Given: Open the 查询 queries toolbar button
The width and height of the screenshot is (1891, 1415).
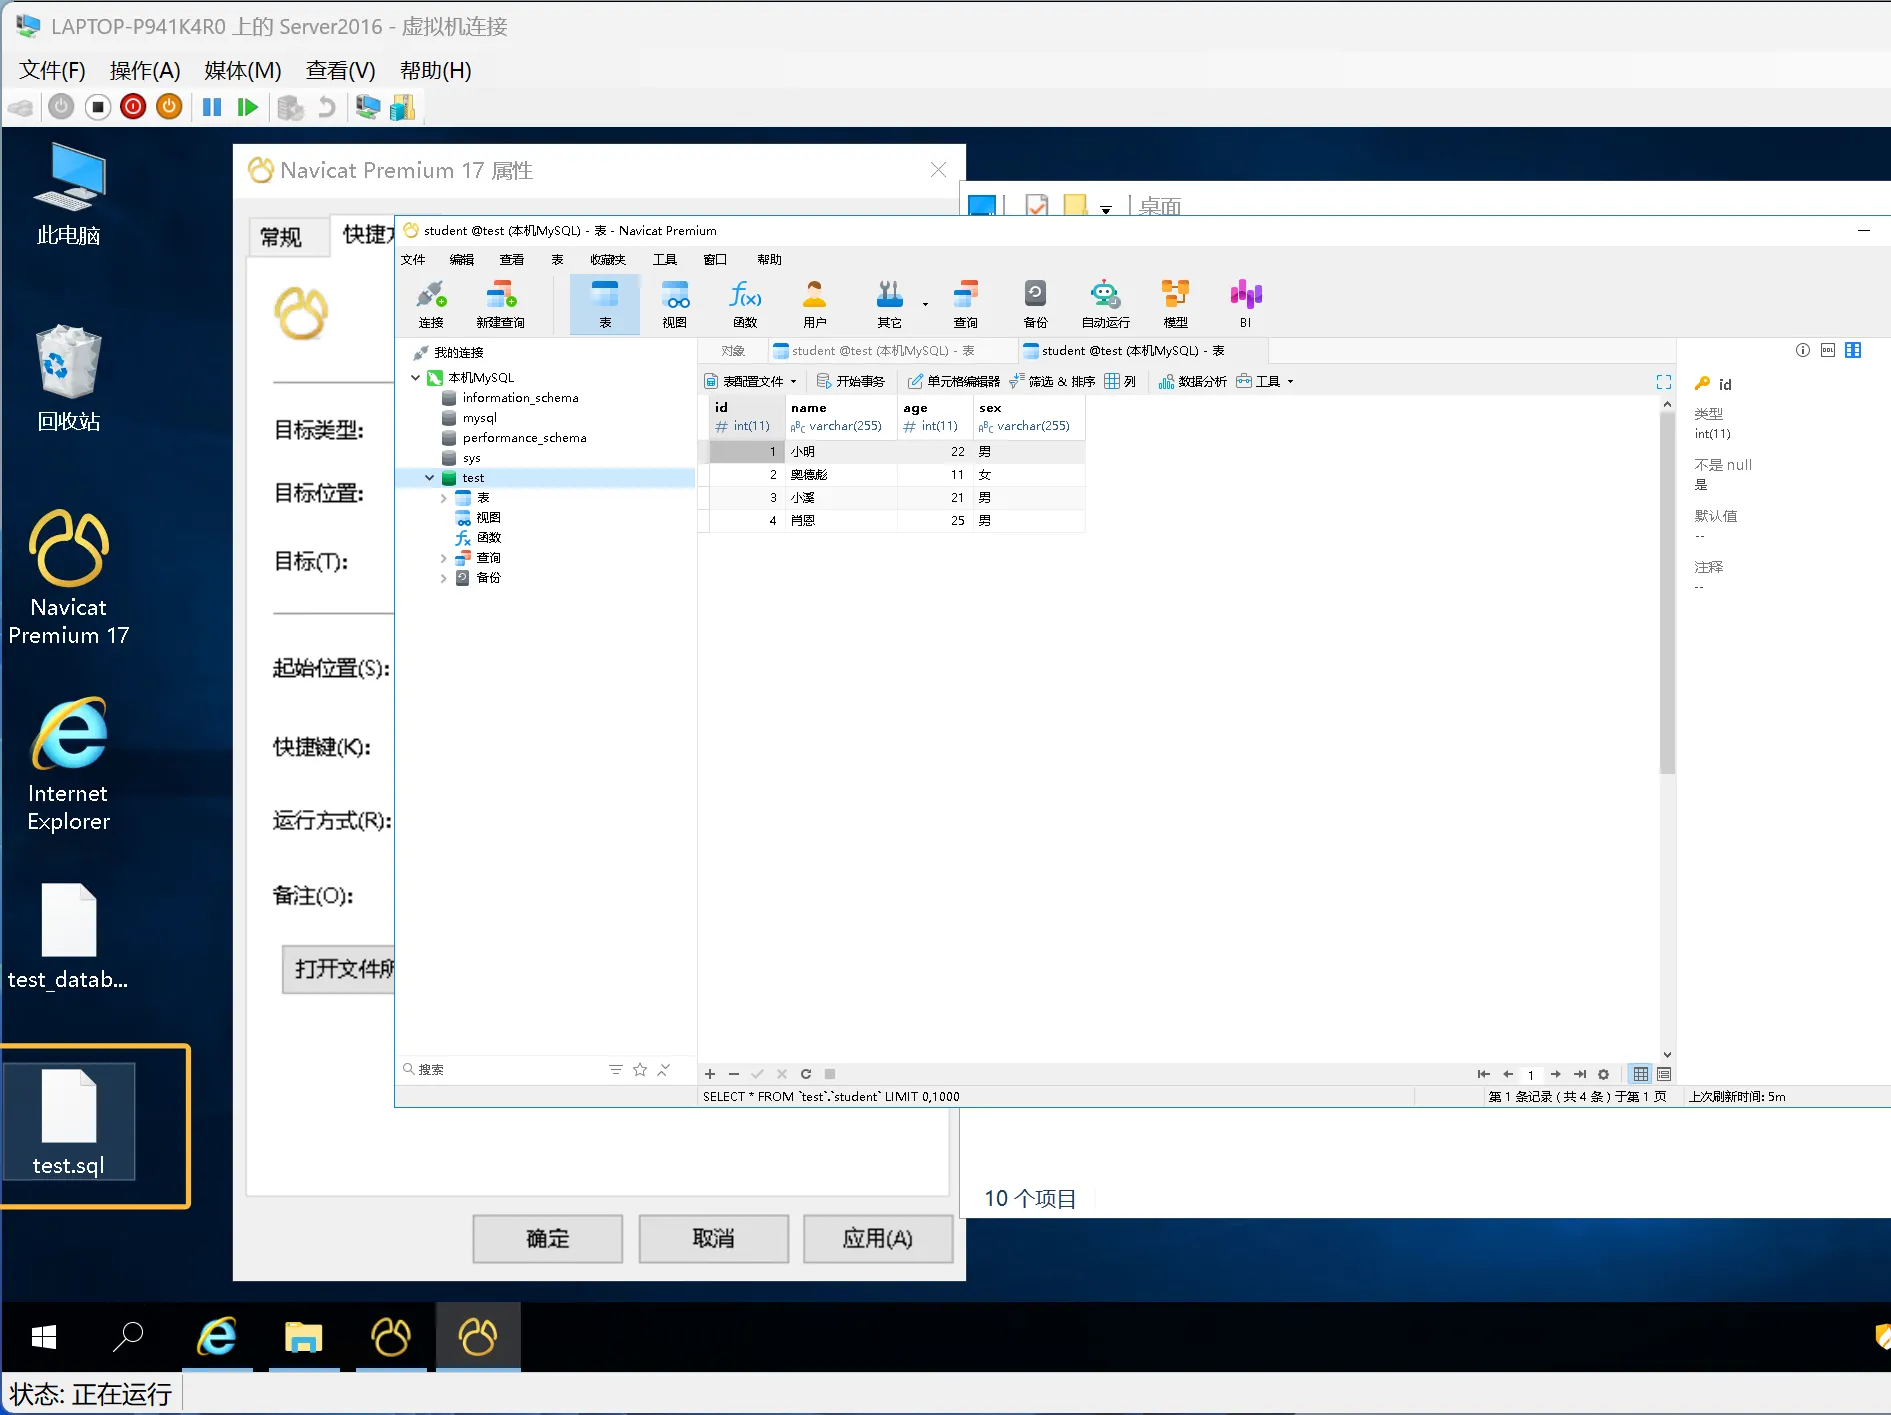Looking at the screenshot, I should (965, 304).
